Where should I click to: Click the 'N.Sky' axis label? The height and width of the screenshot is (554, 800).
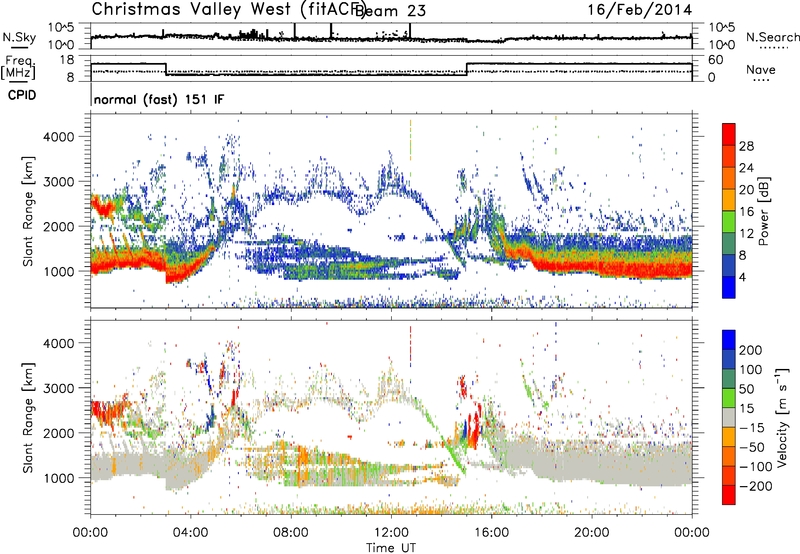[19, 37]
